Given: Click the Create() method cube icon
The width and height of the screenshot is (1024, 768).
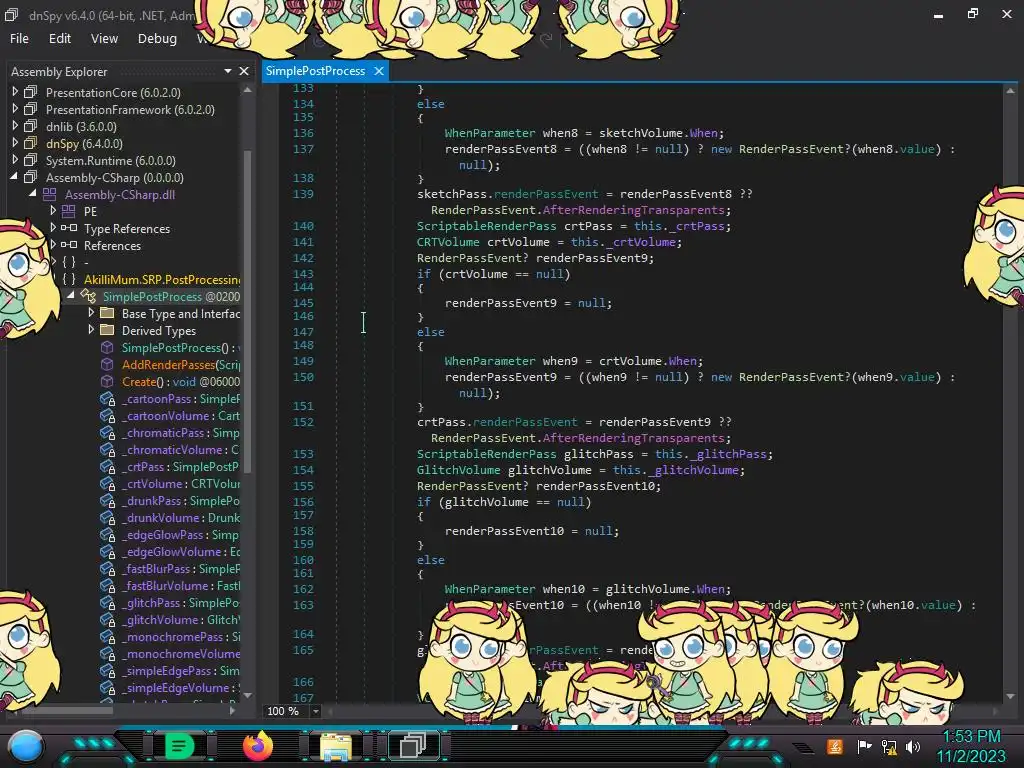Looking at the screenshot, I should pos(107,381).
